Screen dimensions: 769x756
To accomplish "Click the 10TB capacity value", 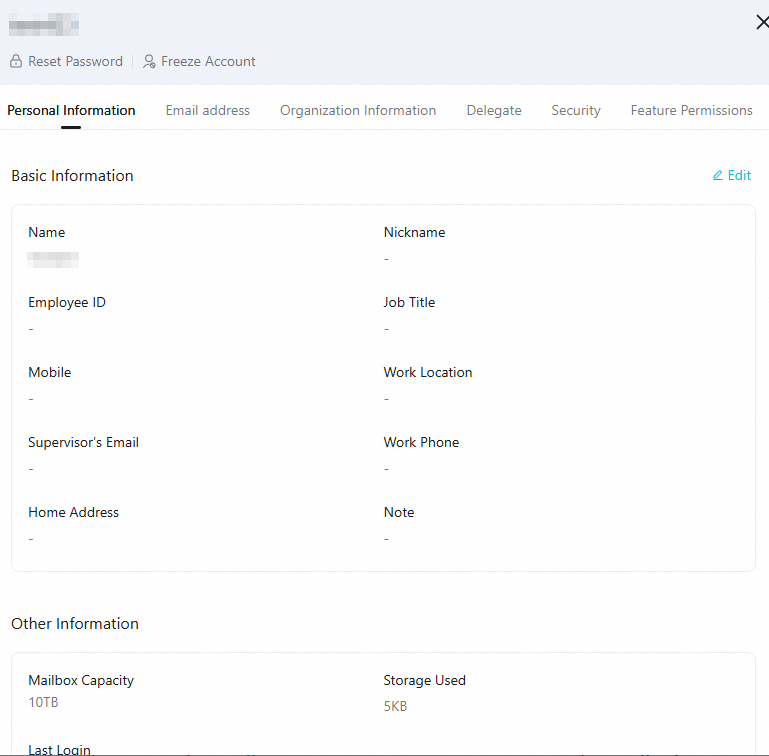I will (44, 703).
